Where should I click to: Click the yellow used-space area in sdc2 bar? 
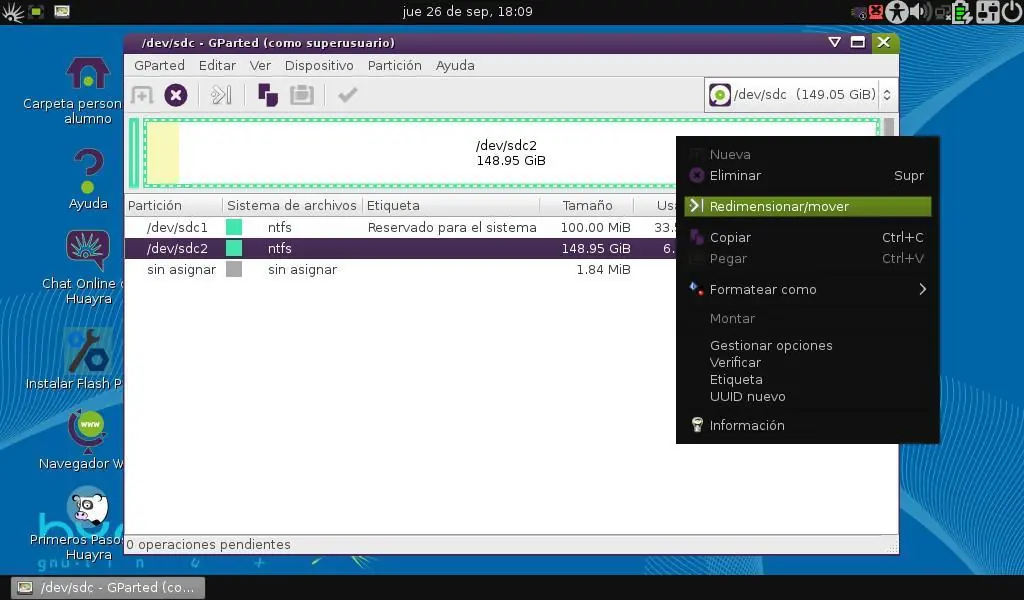163,153
